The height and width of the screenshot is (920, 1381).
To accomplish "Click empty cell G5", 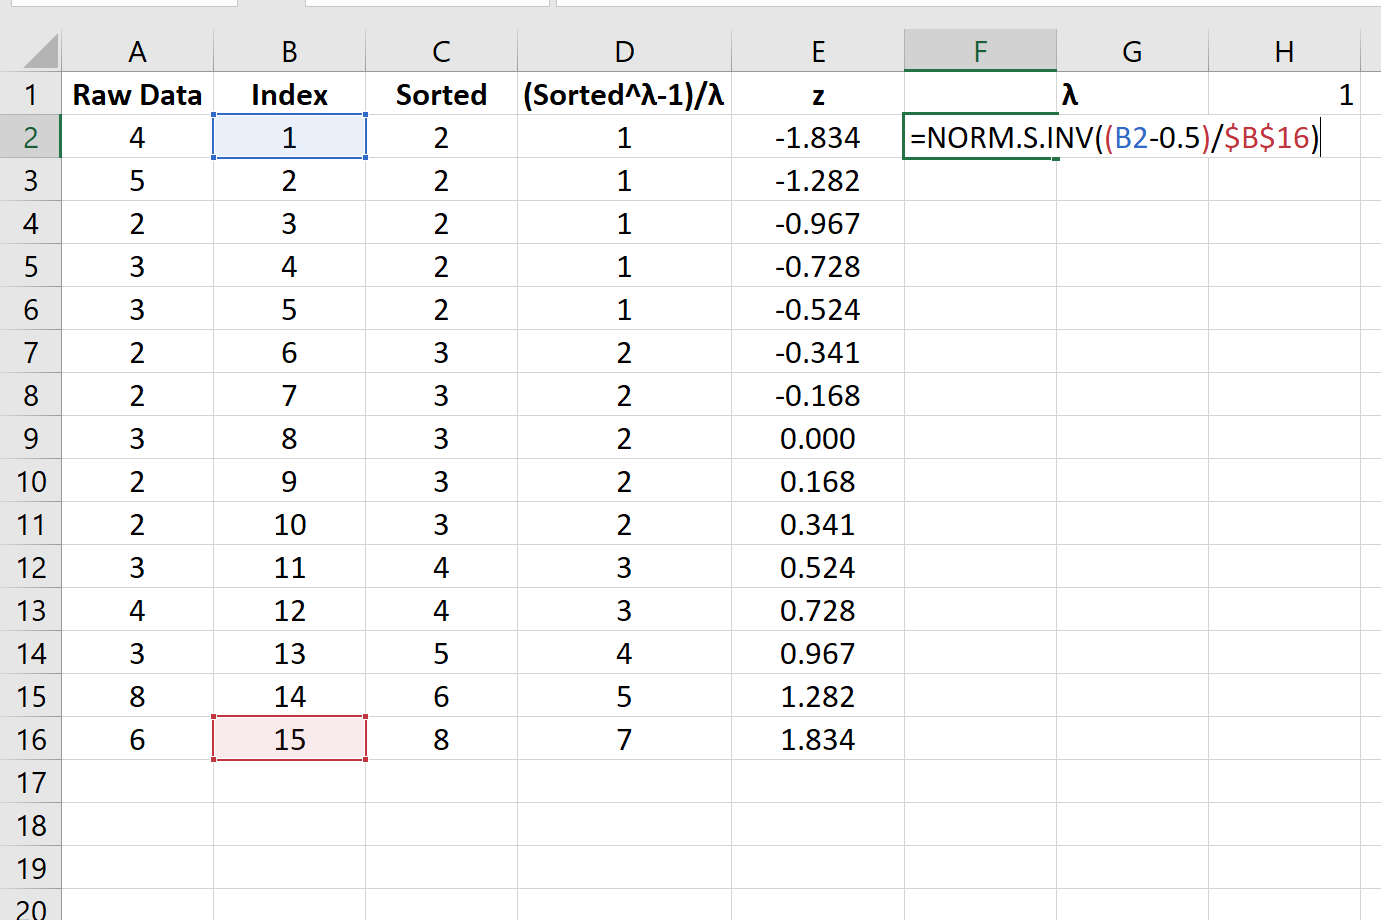I will click(1132, 266).
